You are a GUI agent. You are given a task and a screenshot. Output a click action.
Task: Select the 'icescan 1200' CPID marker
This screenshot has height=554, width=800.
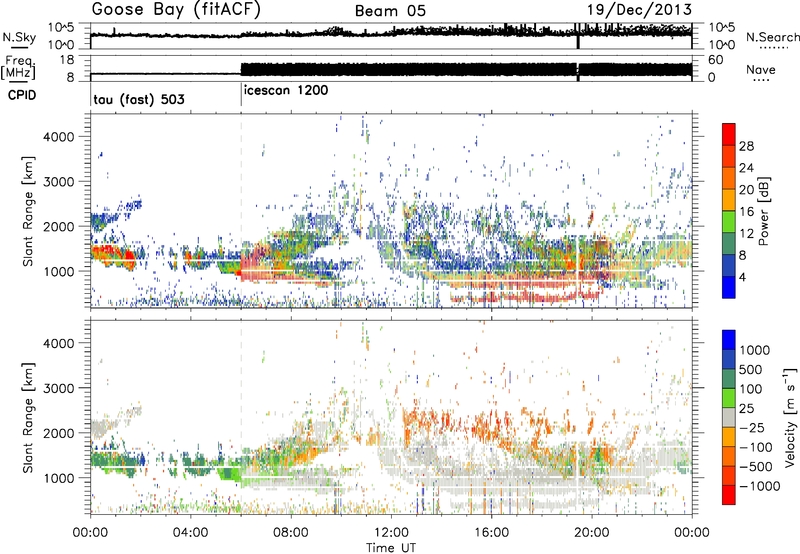(x=286, y=91)
